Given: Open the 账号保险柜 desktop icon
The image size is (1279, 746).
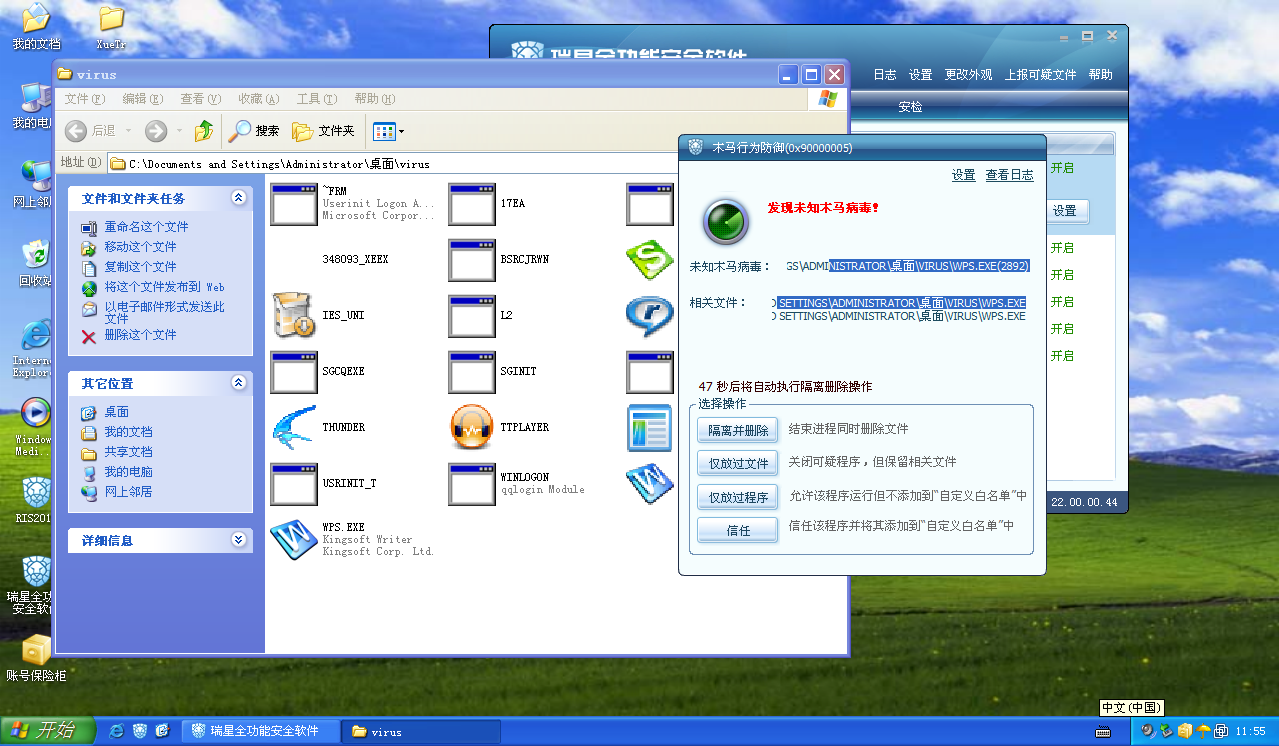Looking at the screenshot, I should (36, 659).
